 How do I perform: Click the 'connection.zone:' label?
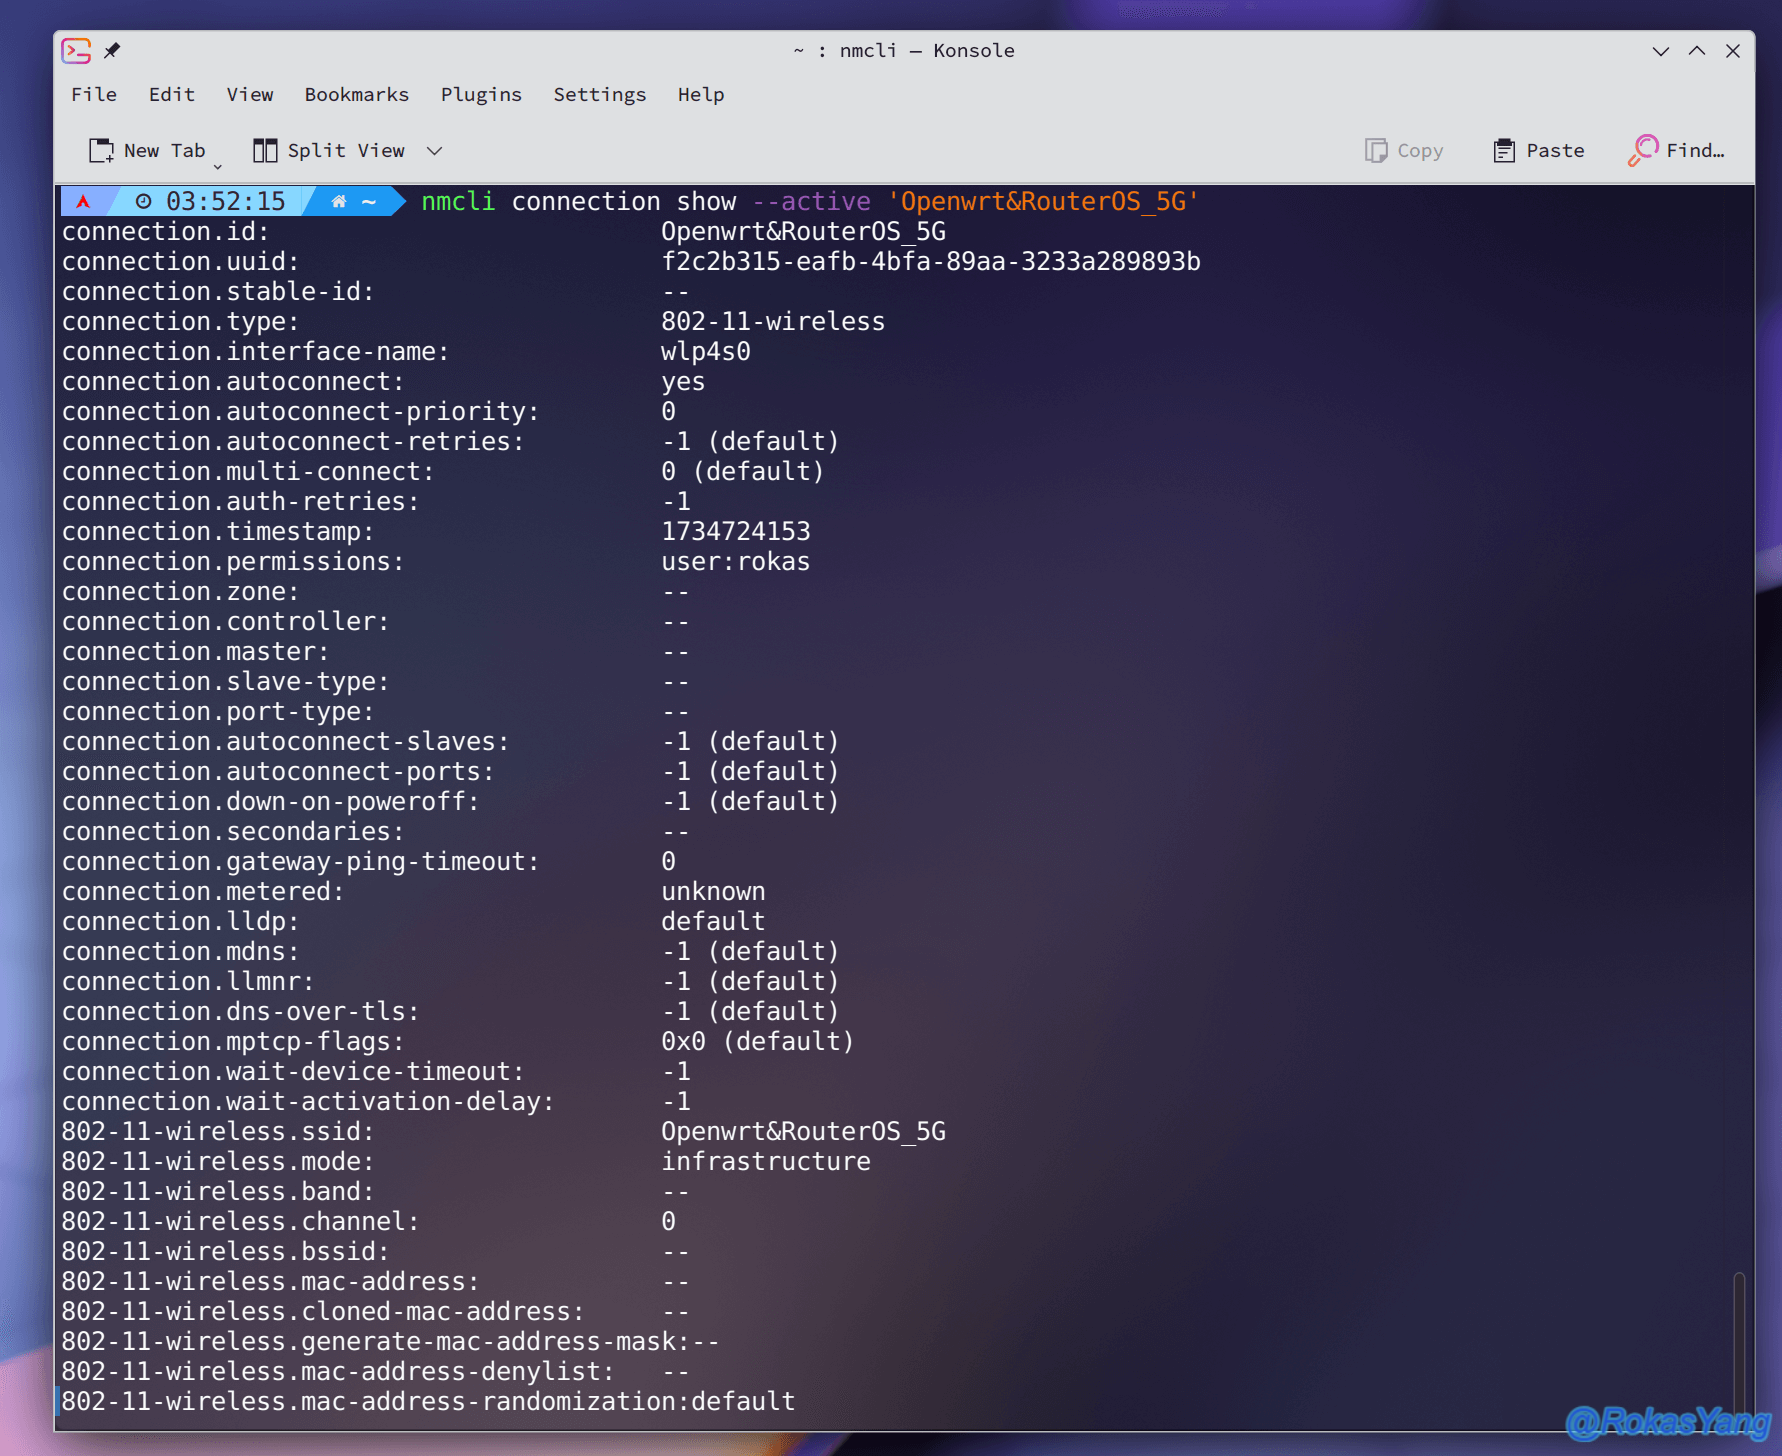[181, 591]
